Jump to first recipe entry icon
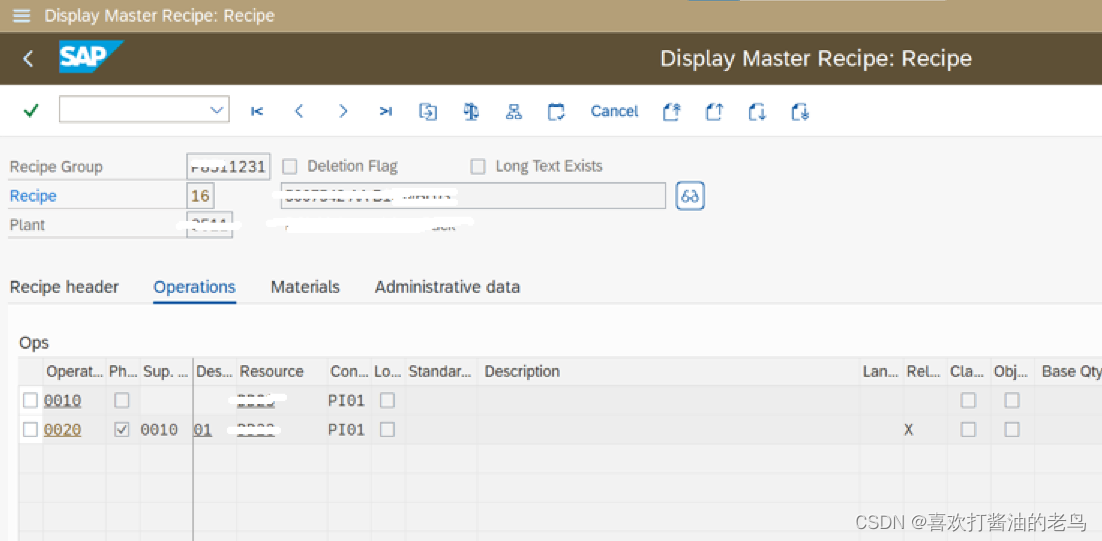This screenshot has width=1102, height=541. (x=257, y=111)
